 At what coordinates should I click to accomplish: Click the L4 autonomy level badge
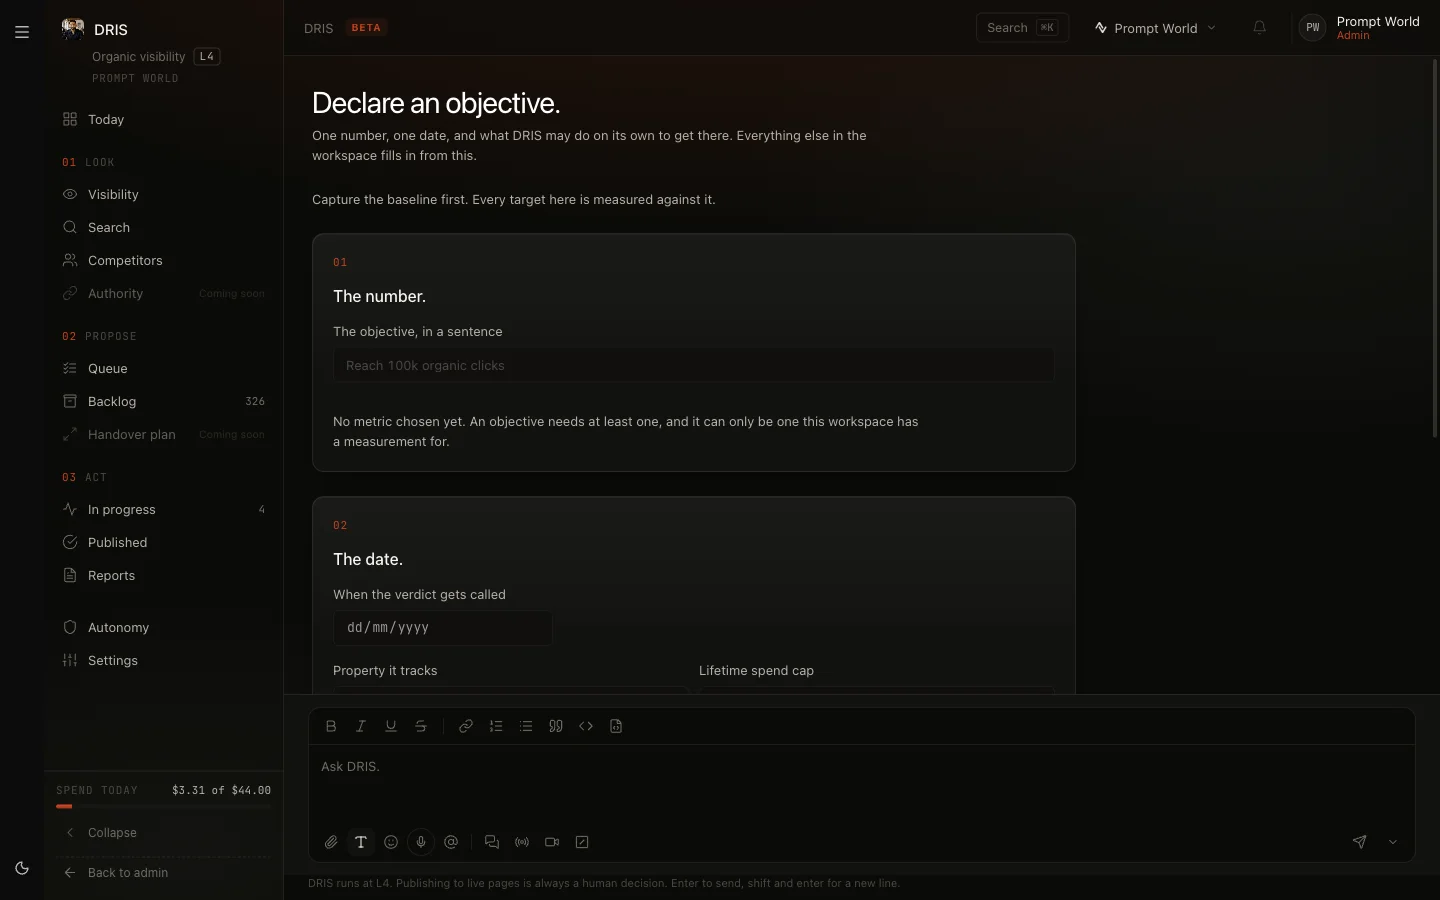(207, 56)
